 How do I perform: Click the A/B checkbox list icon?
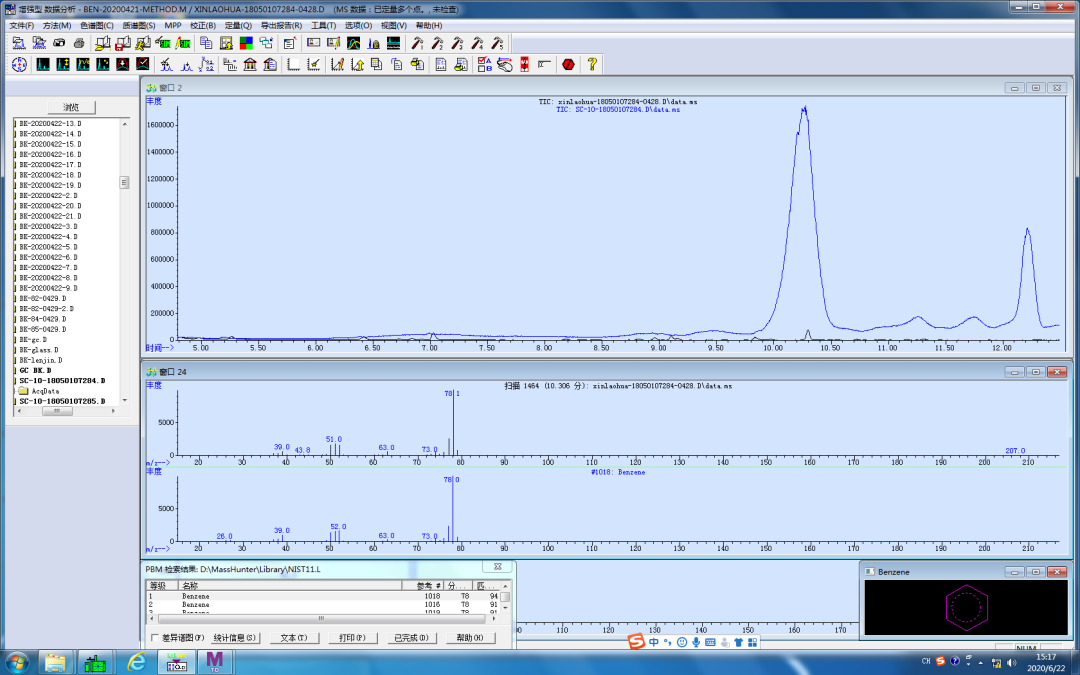[x=484, y=64]
